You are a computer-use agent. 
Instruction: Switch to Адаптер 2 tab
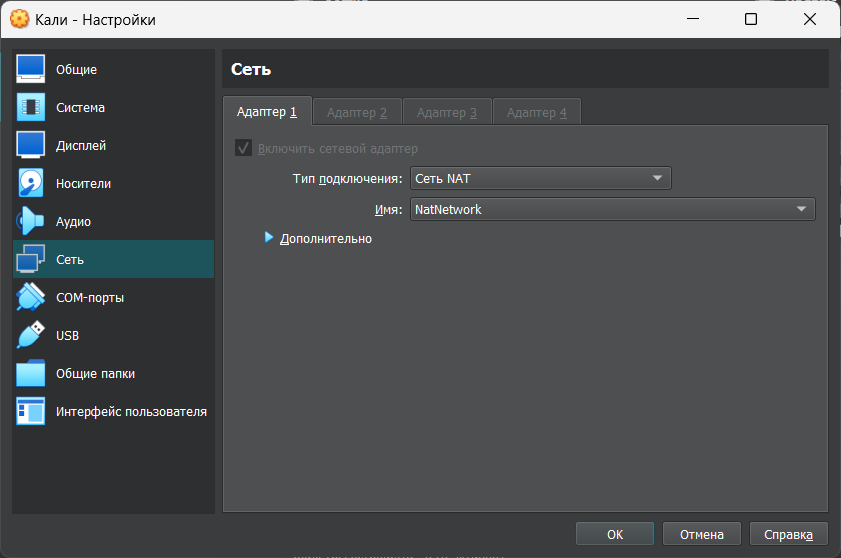[x=357, y=113]
